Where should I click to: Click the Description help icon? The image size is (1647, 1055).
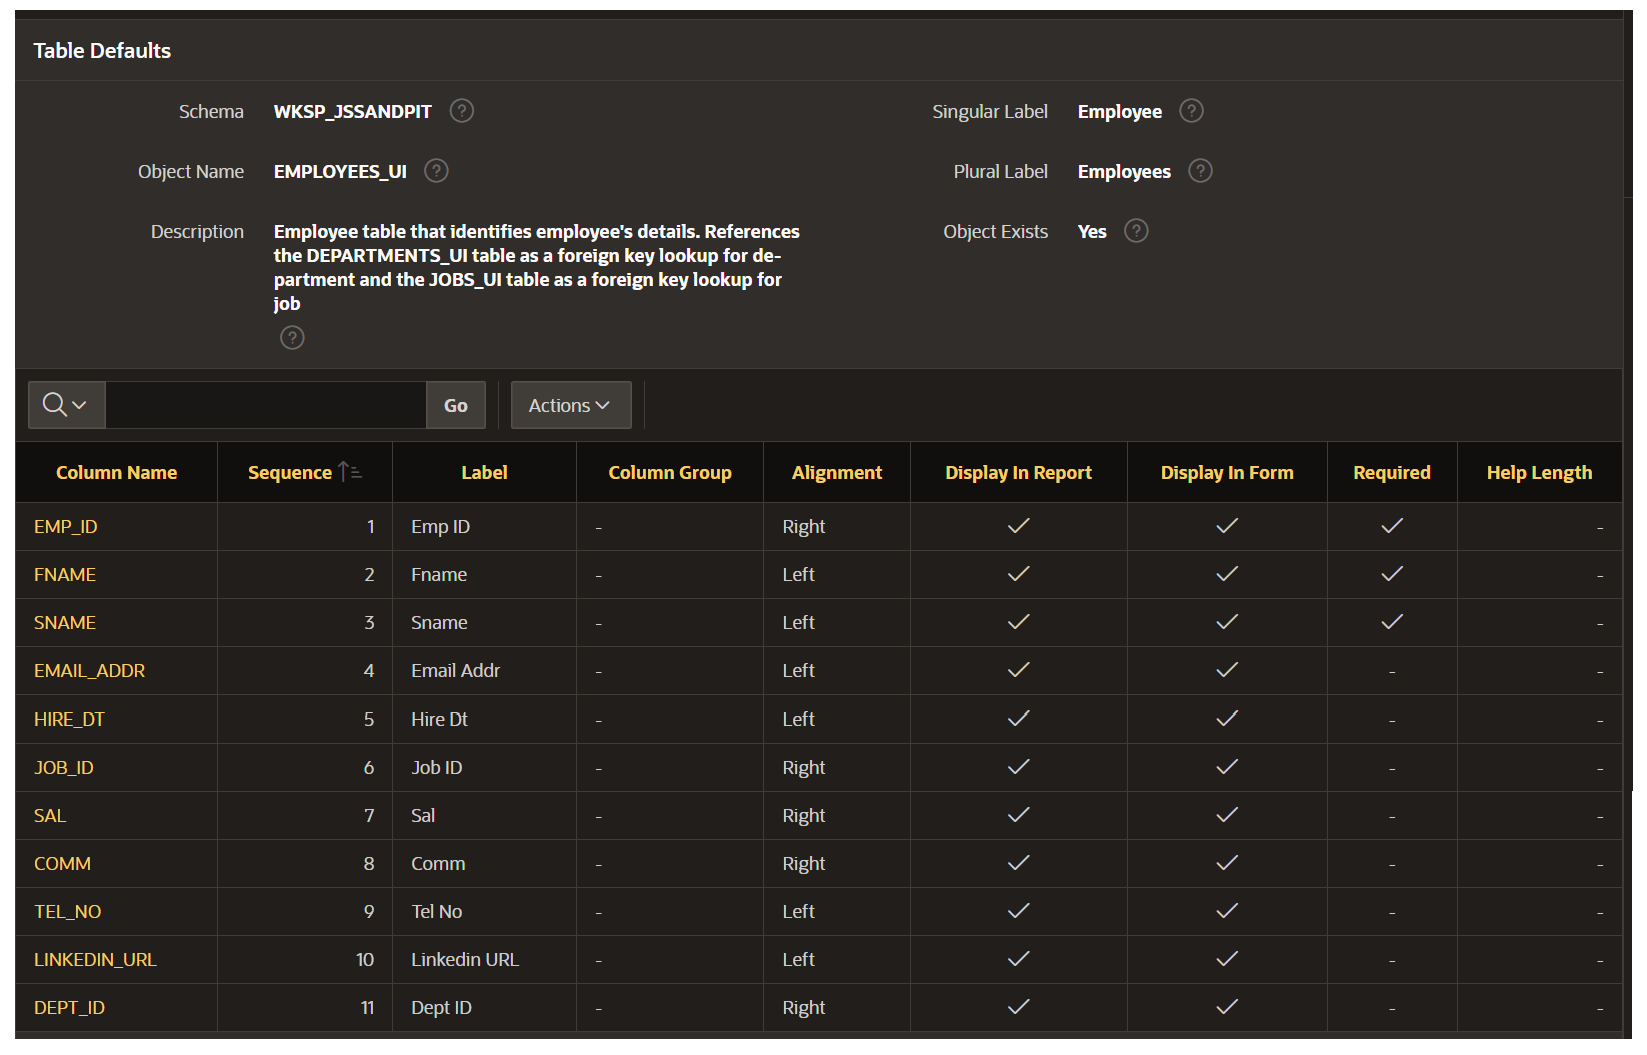[292, 337]
